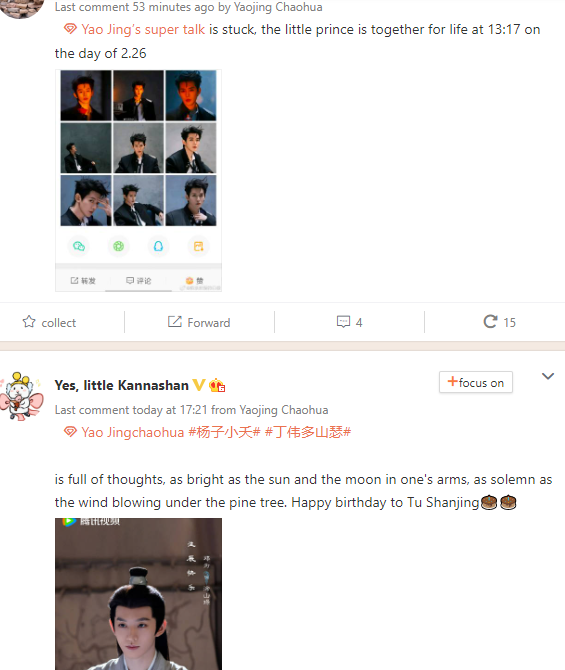The height and width of the screenshot is (670, 565).
Task: Open the cartoon mouse avatar of Kannashan
Action: click(x=21, y=397)
